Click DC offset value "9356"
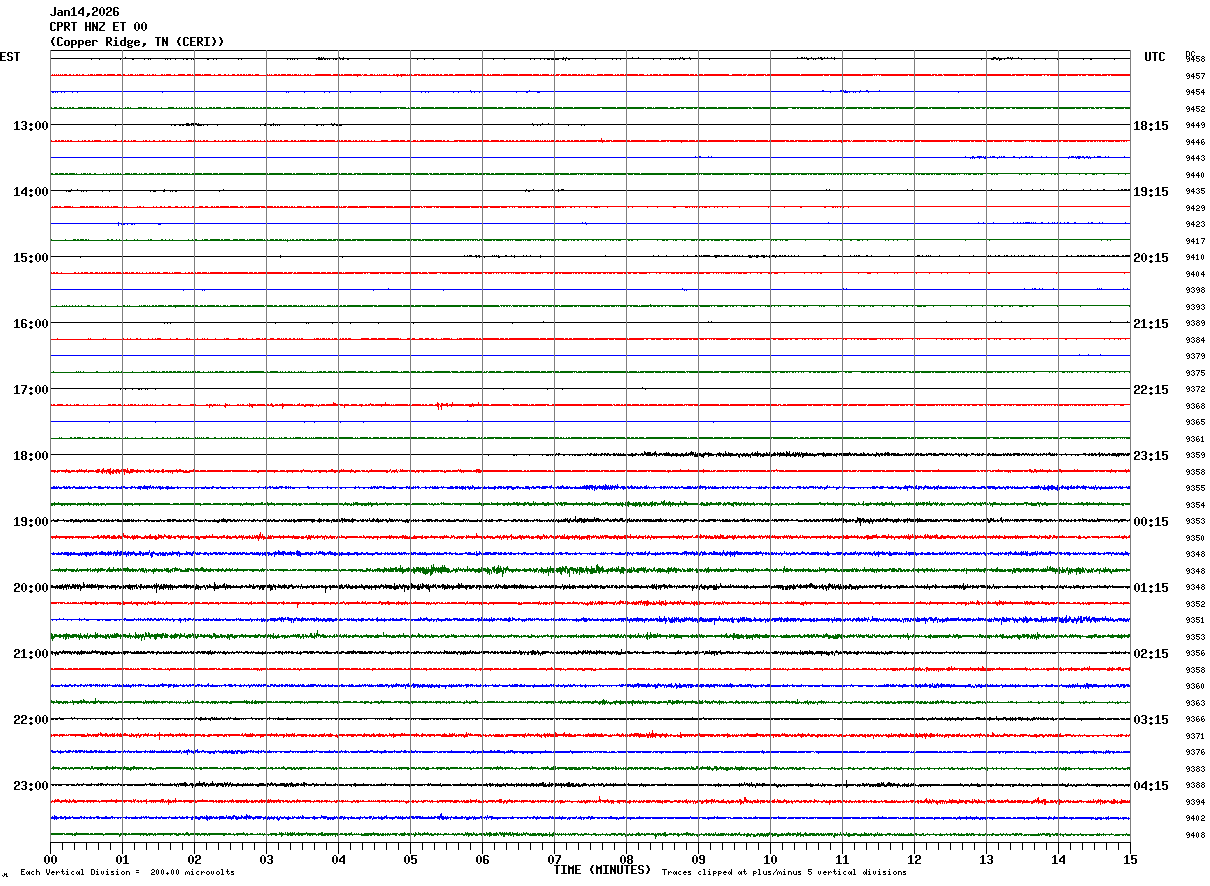 tap(1195, 654)
